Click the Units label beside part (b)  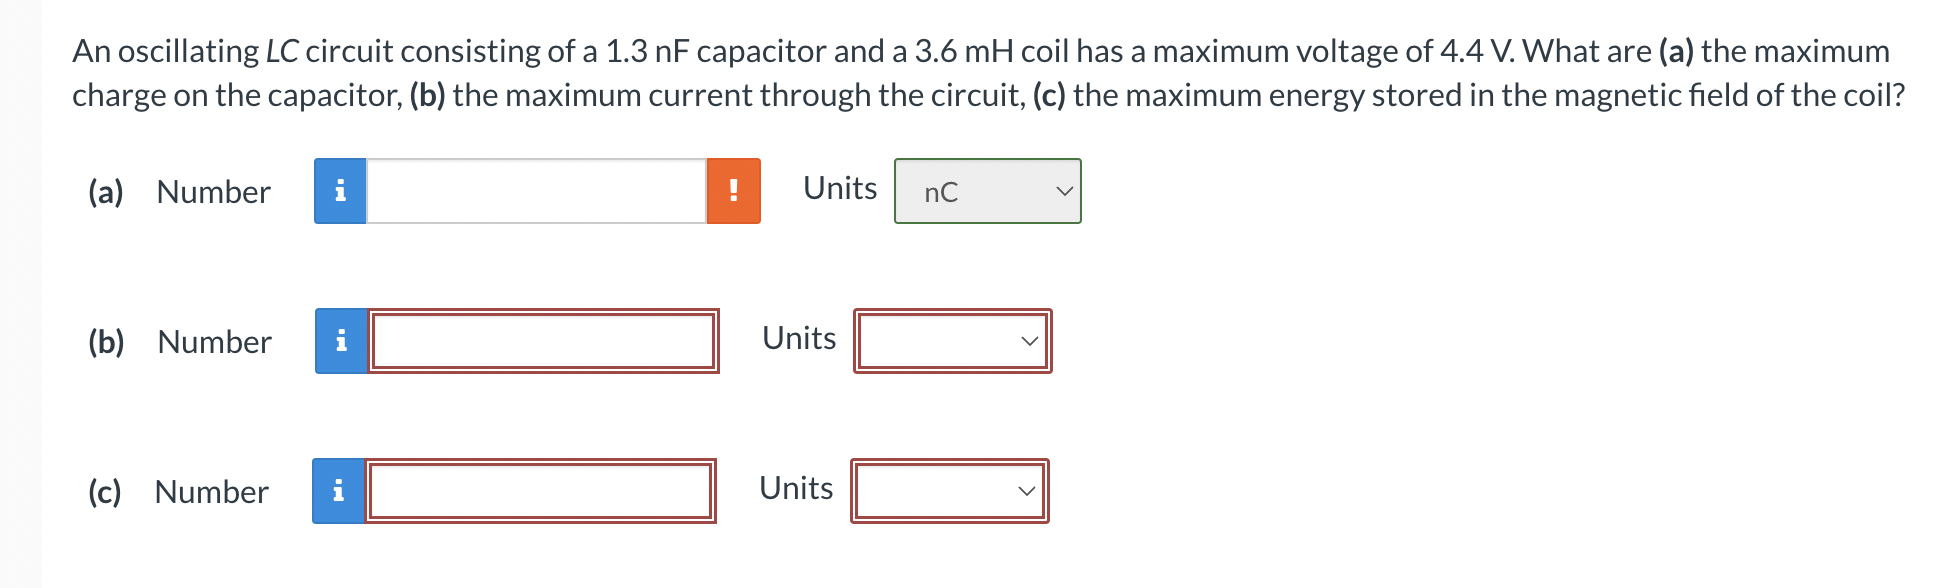point(797,338)
